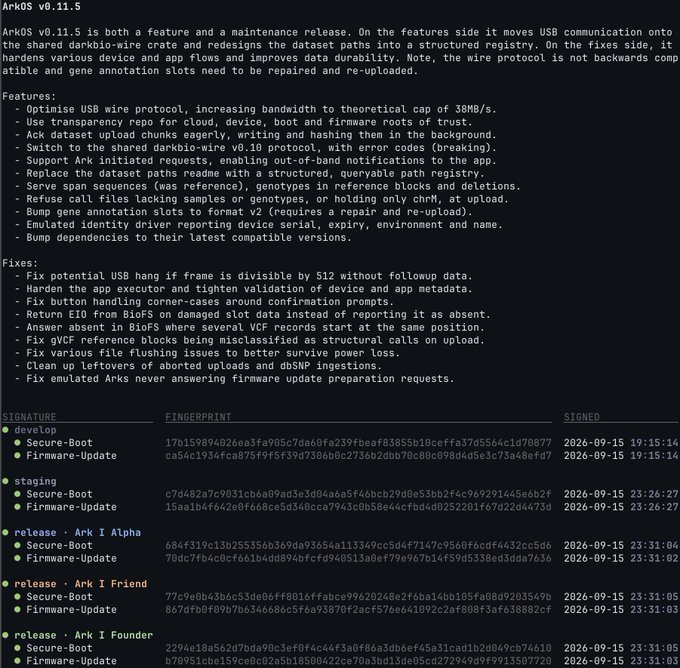Image resolution: width=680 pixels, height=668 pixels.
Task: Click the Secure-Boot status dot under develop
Action: point(17,443)
